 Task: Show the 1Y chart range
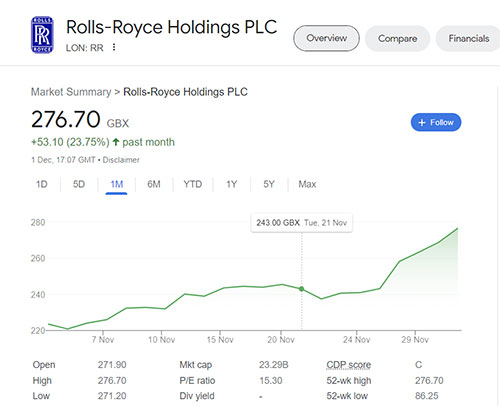point(232,184)
